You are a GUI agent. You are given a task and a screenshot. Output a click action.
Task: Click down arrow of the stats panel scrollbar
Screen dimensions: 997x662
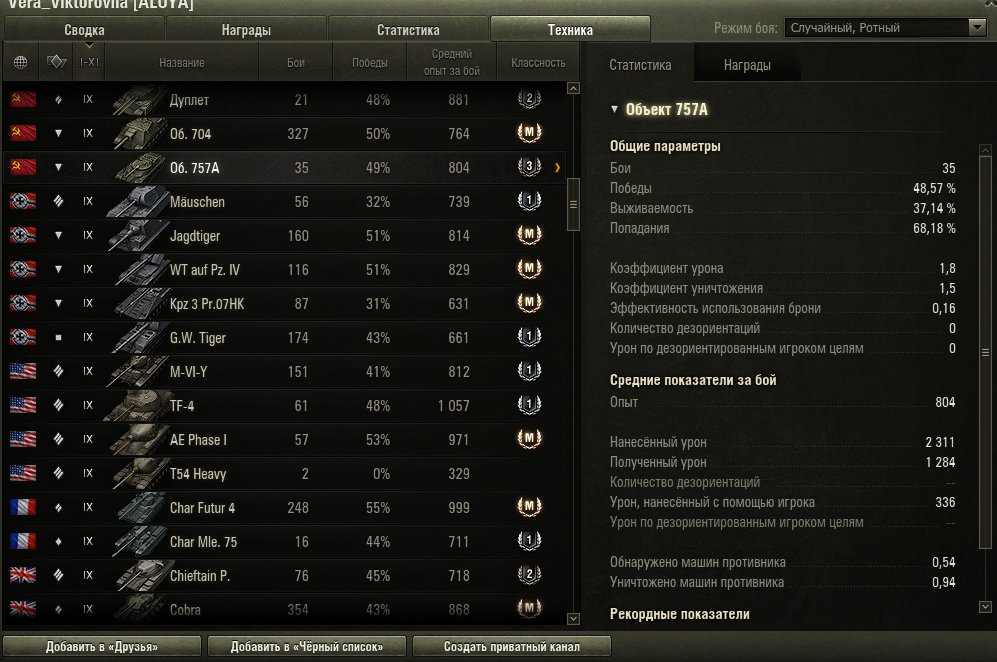tap(985, 607)
